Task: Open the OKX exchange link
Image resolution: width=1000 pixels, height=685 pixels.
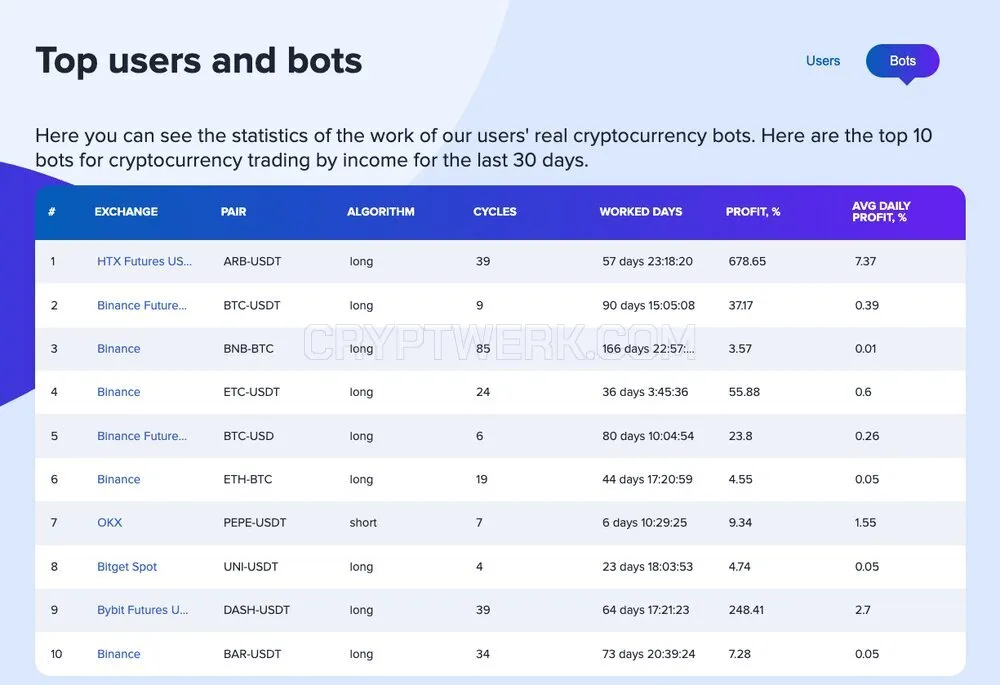Action: point(109,523)
